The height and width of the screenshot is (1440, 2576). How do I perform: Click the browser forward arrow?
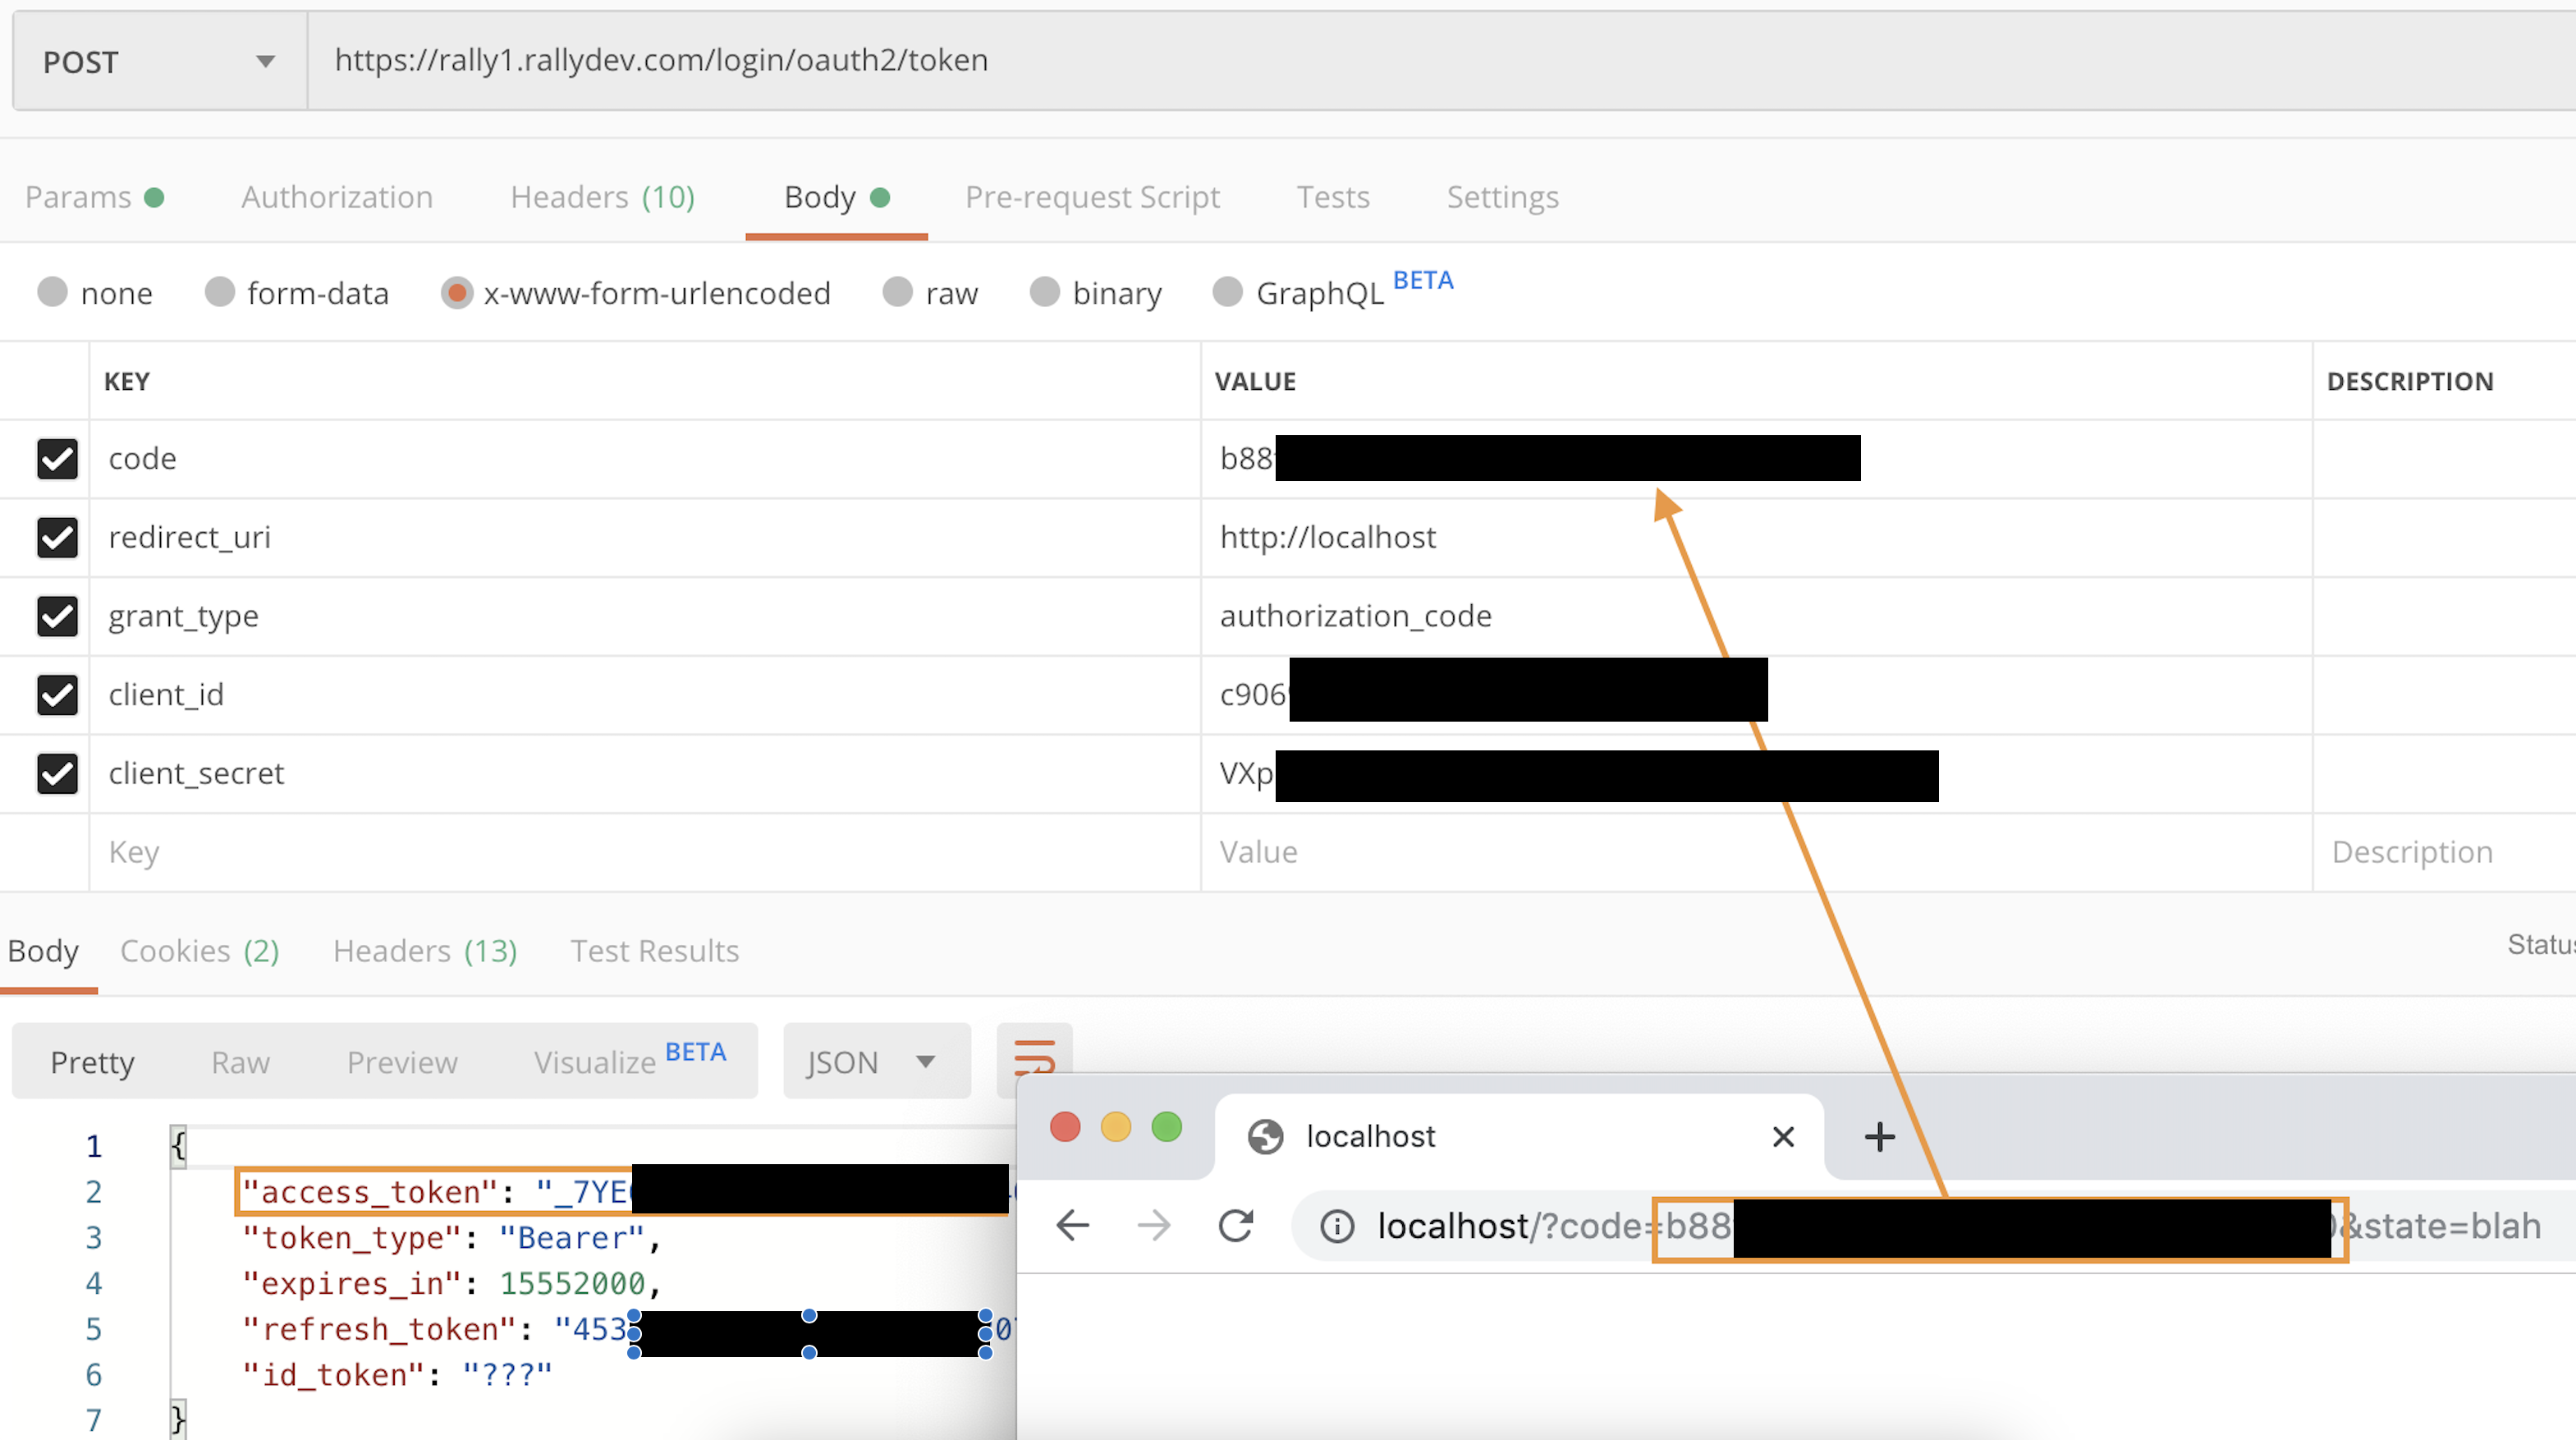coord(1154,1225)
